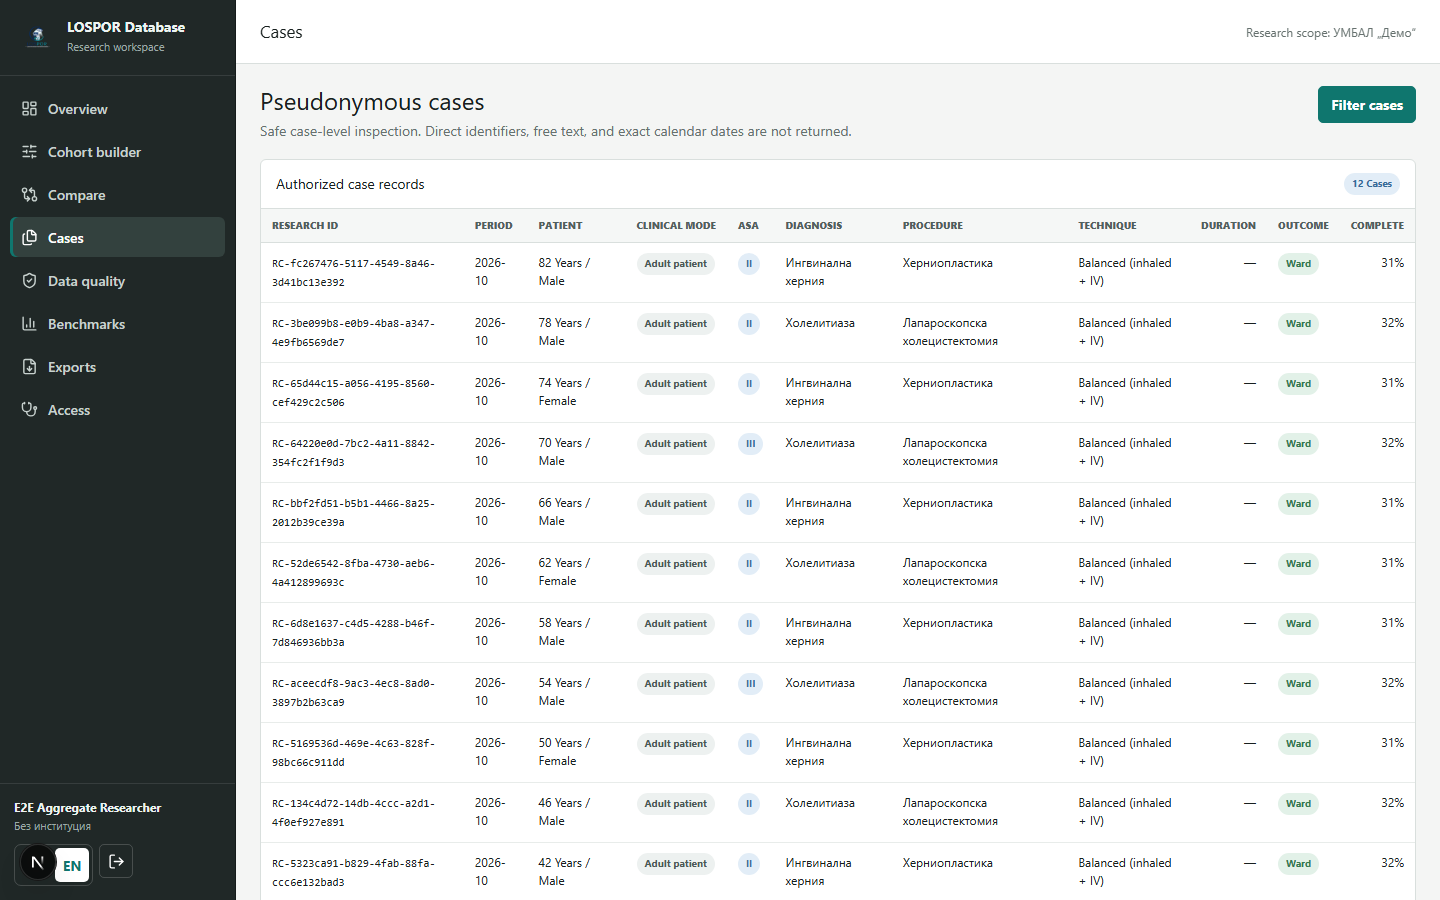
Task: Select research ID starting RC-64220e0d
Action: coord(353,453)
